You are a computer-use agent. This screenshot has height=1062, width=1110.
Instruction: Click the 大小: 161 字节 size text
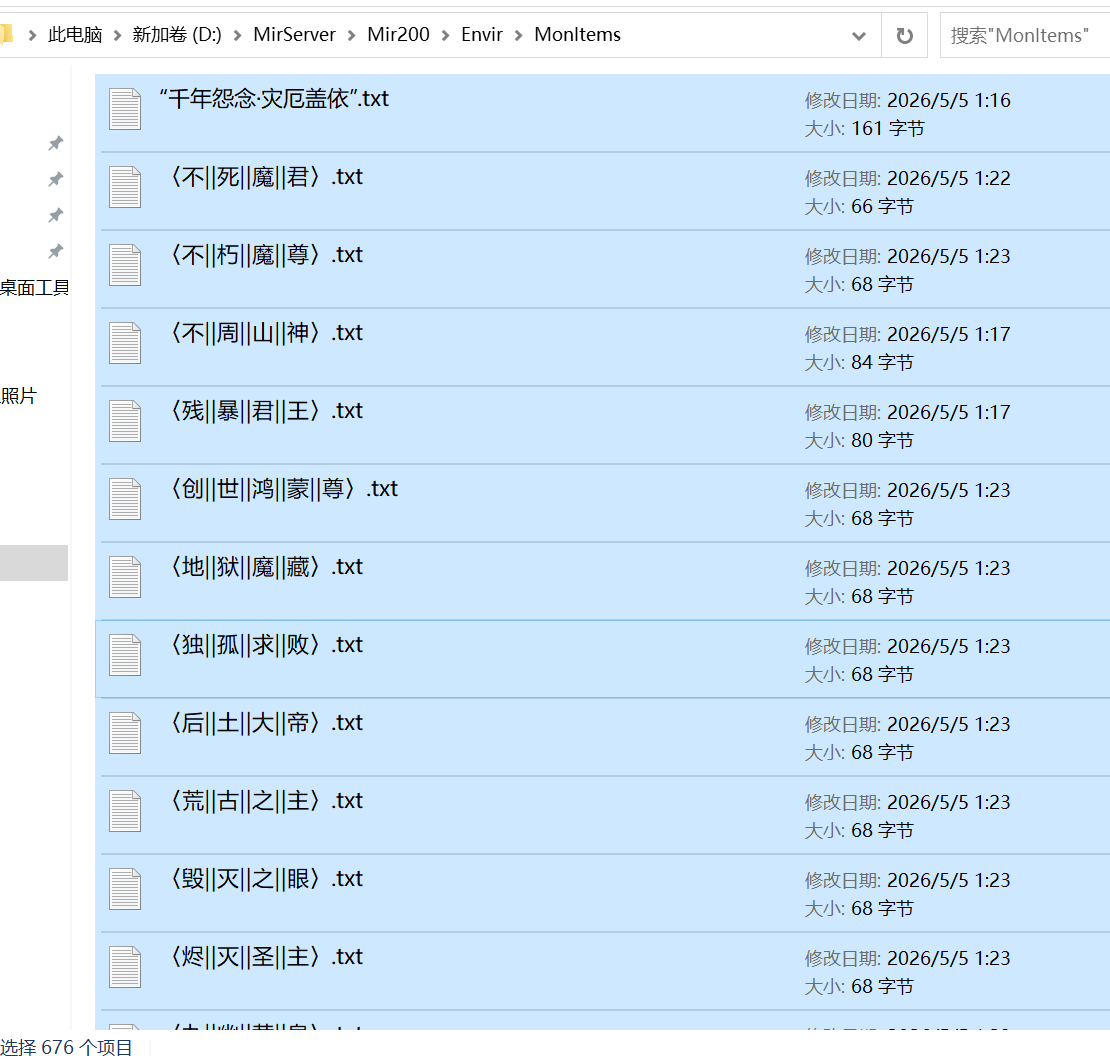[864, 129]
